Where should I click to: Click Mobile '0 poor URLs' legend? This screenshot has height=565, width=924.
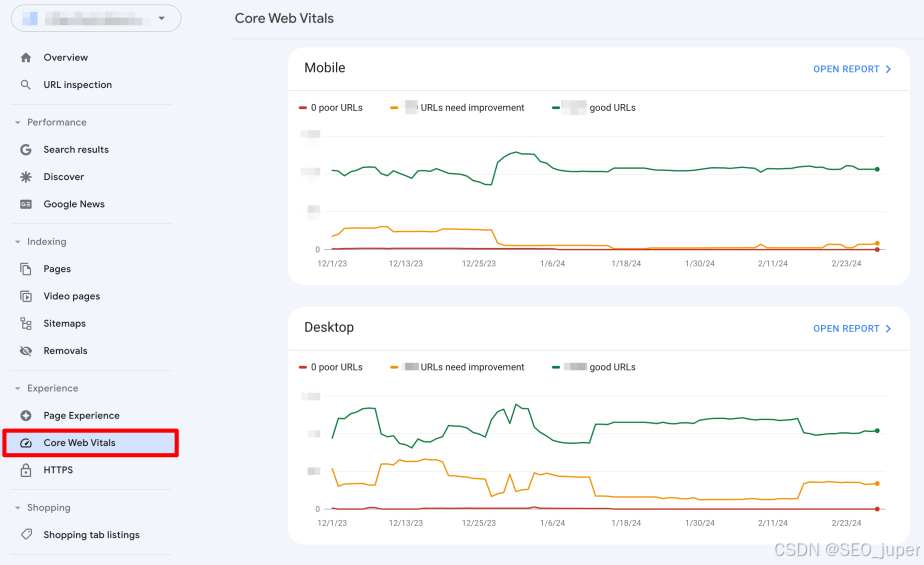tap(331, 108)
